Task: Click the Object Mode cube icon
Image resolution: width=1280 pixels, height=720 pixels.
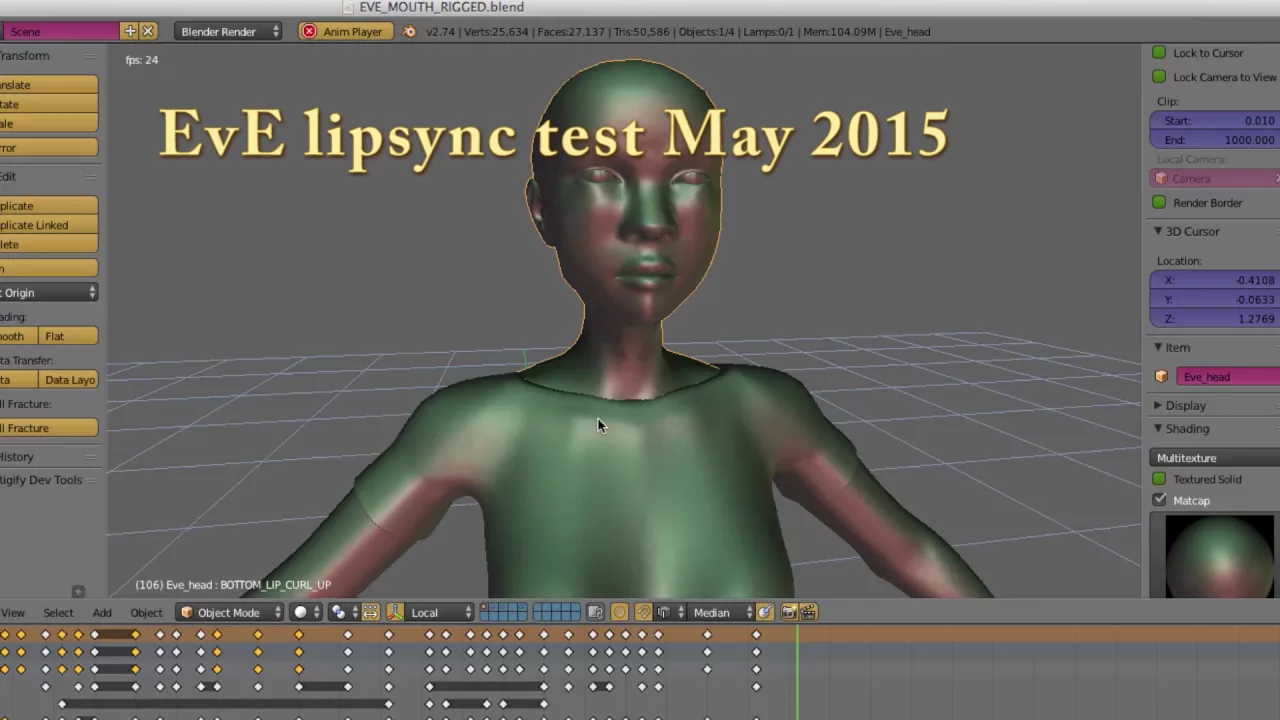Action: tap(186, 612)
